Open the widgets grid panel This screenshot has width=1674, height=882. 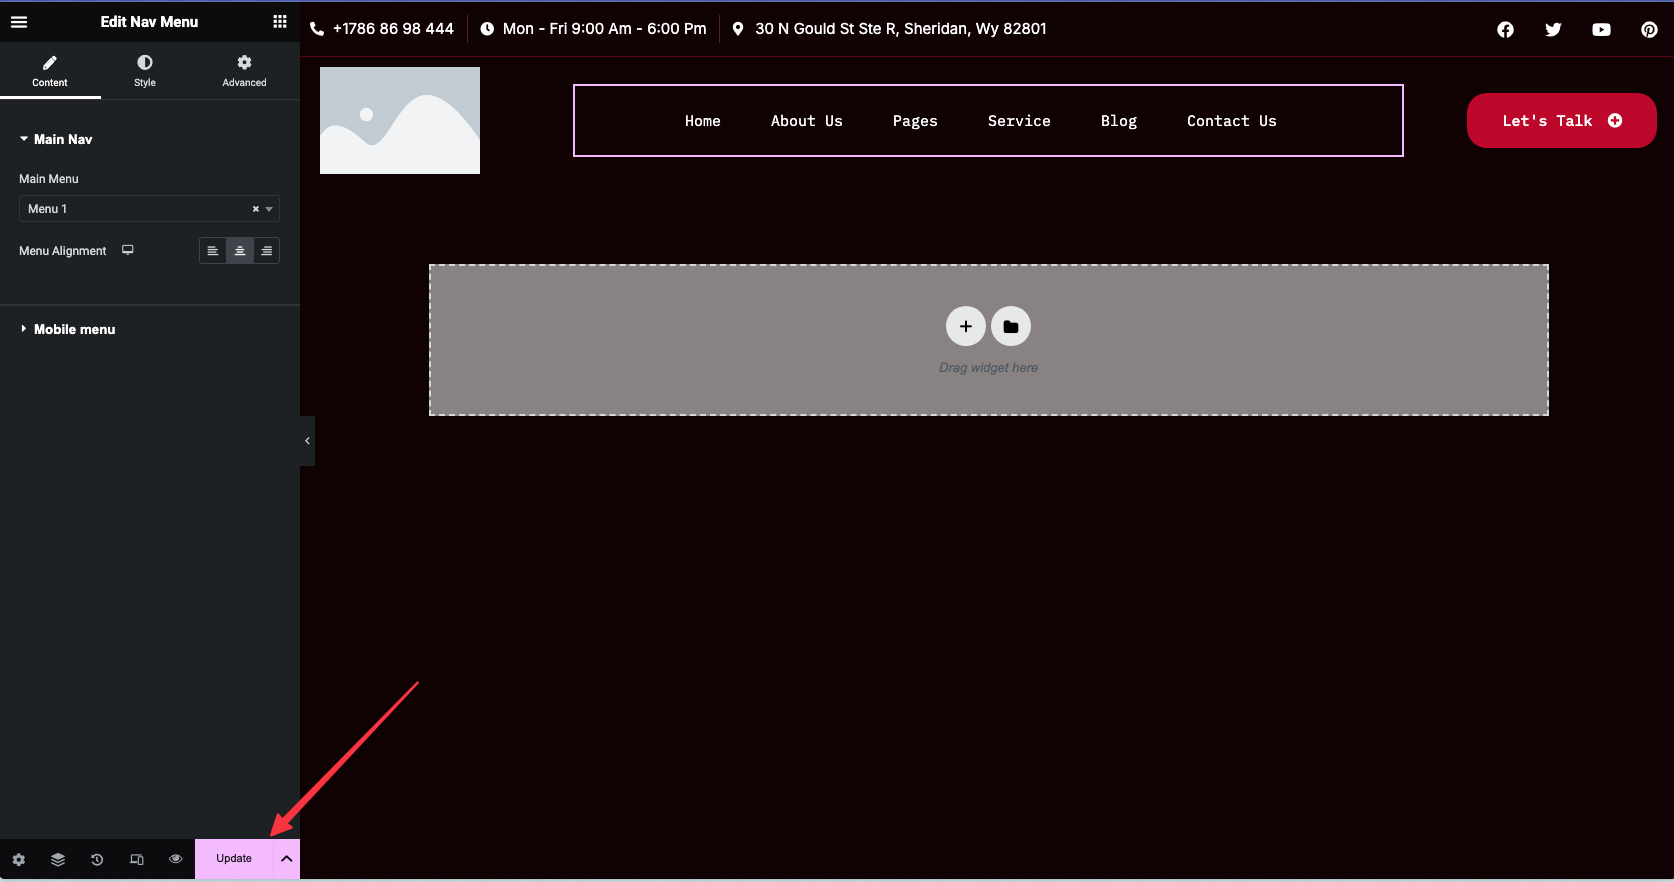pos(280,22)
